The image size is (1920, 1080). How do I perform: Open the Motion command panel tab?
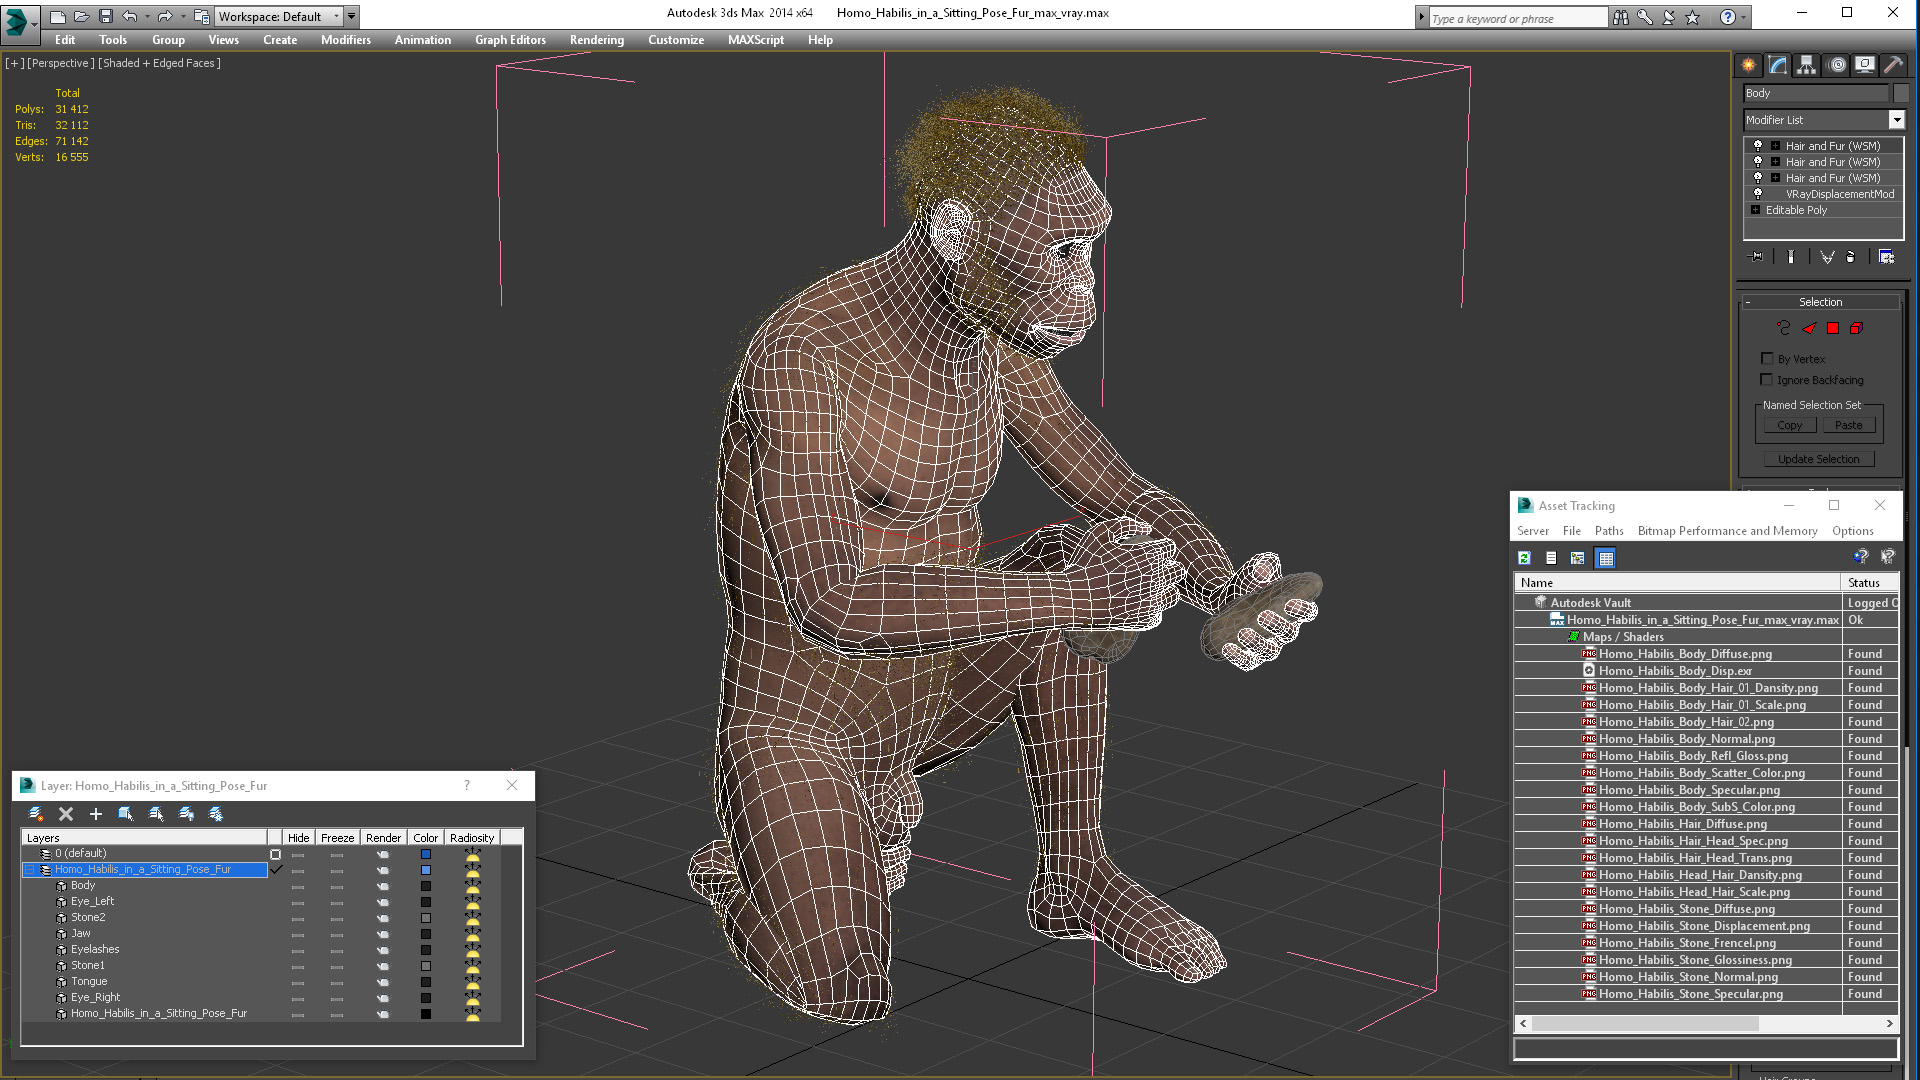tap(1837, 65)
